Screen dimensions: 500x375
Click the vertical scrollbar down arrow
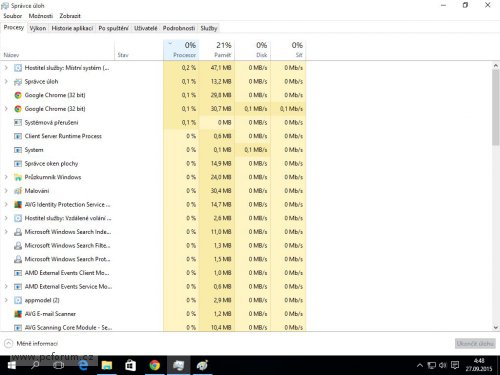click(496, 327)
